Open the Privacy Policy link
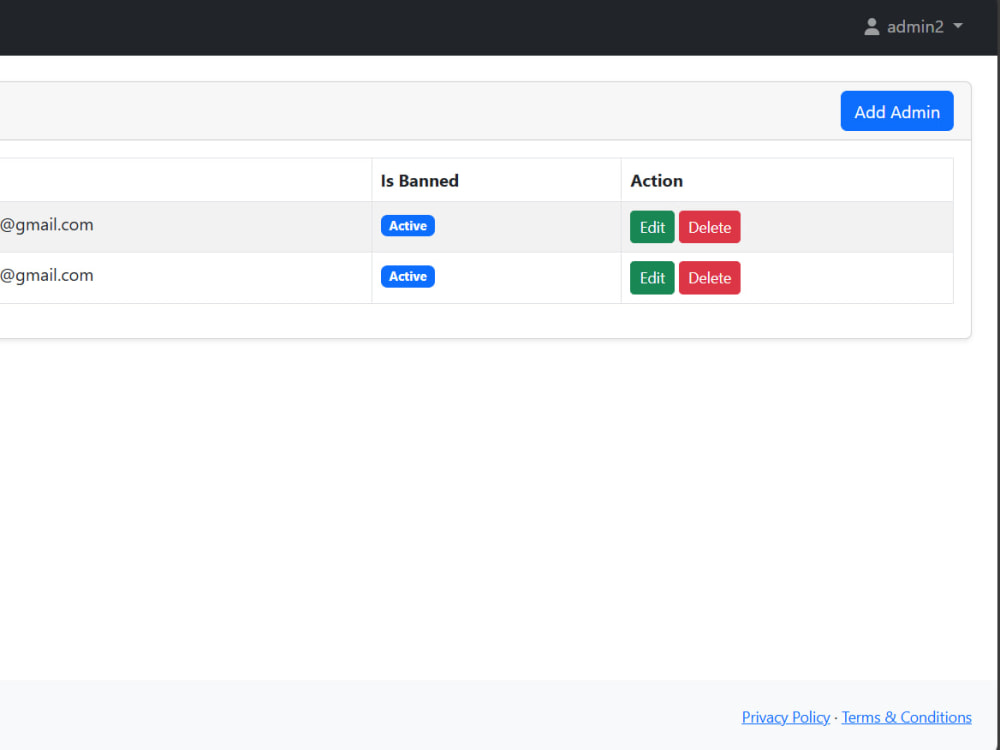The height and width of the screenshot is (750, 1000). (786, 717)
